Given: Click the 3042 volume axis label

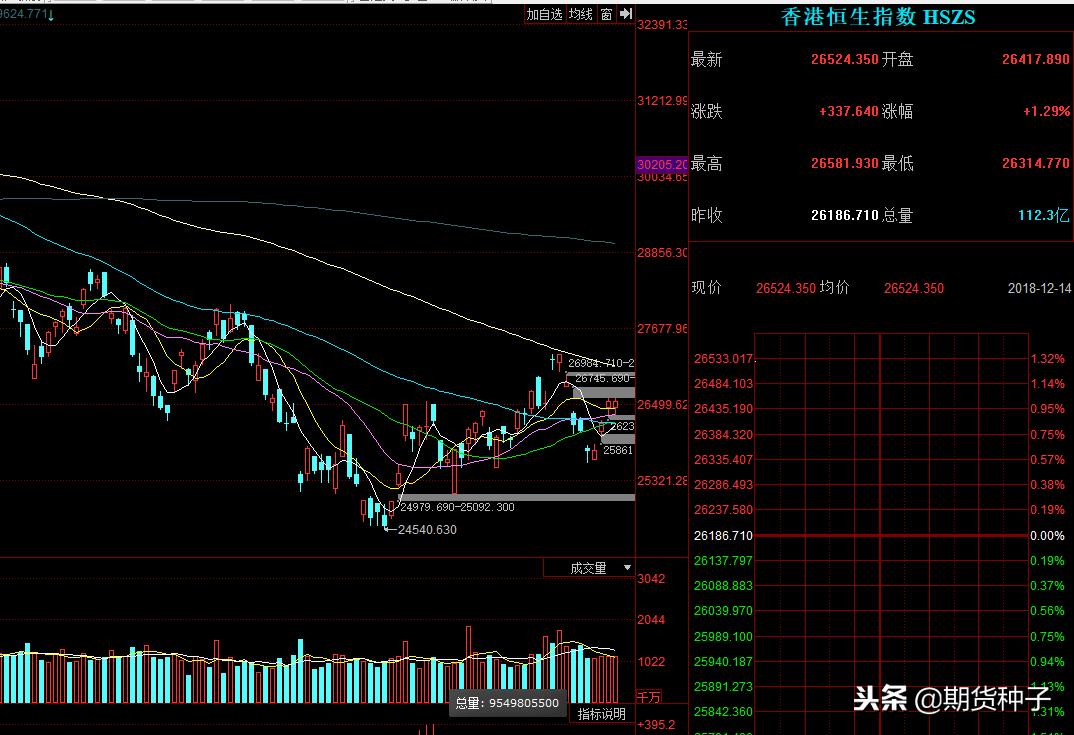Looking at the screenshot, I should pos(651,579).
